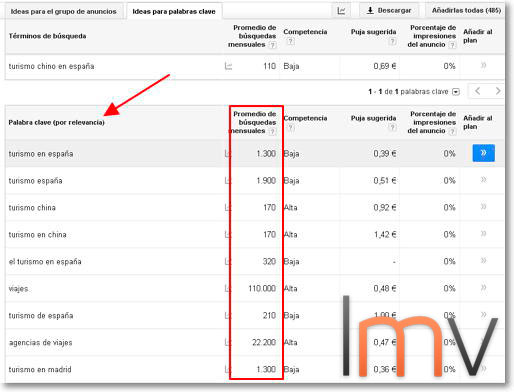Add viajes keyword to plan
The width and height of the screenshot is (514, 392).
(483, 288)
